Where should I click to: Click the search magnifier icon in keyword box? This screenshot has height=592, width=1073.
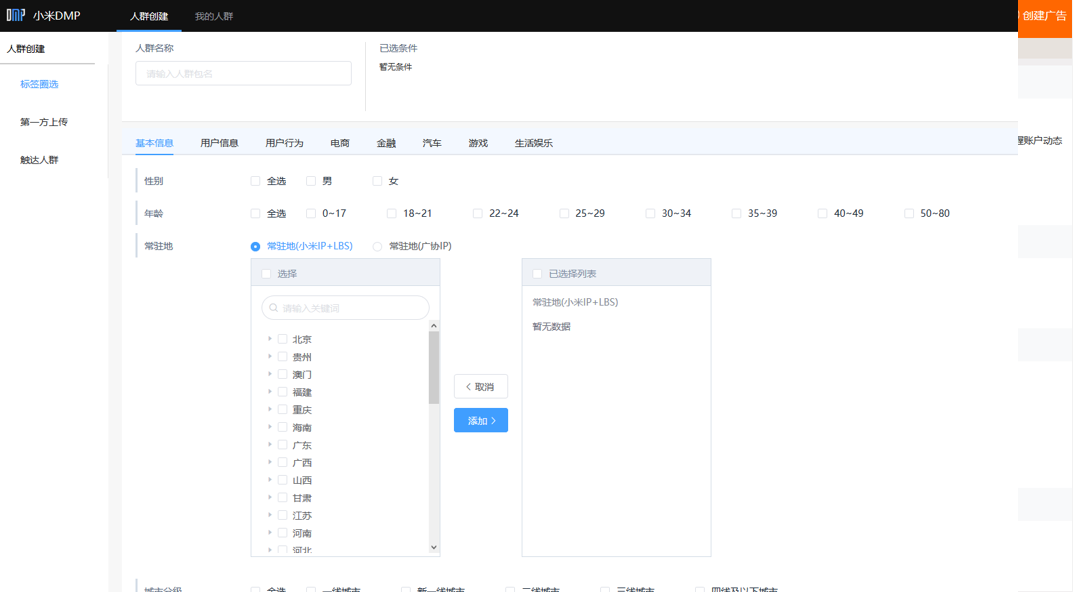click(x=272, y=307)
